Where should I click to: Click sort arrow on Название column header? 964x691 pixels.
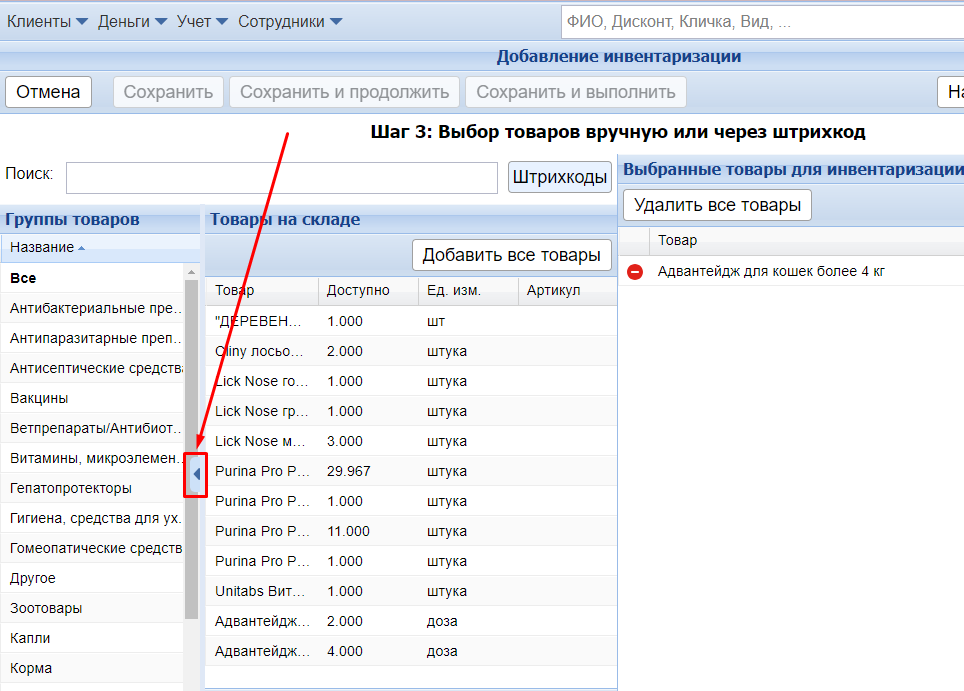click(82, 248)
